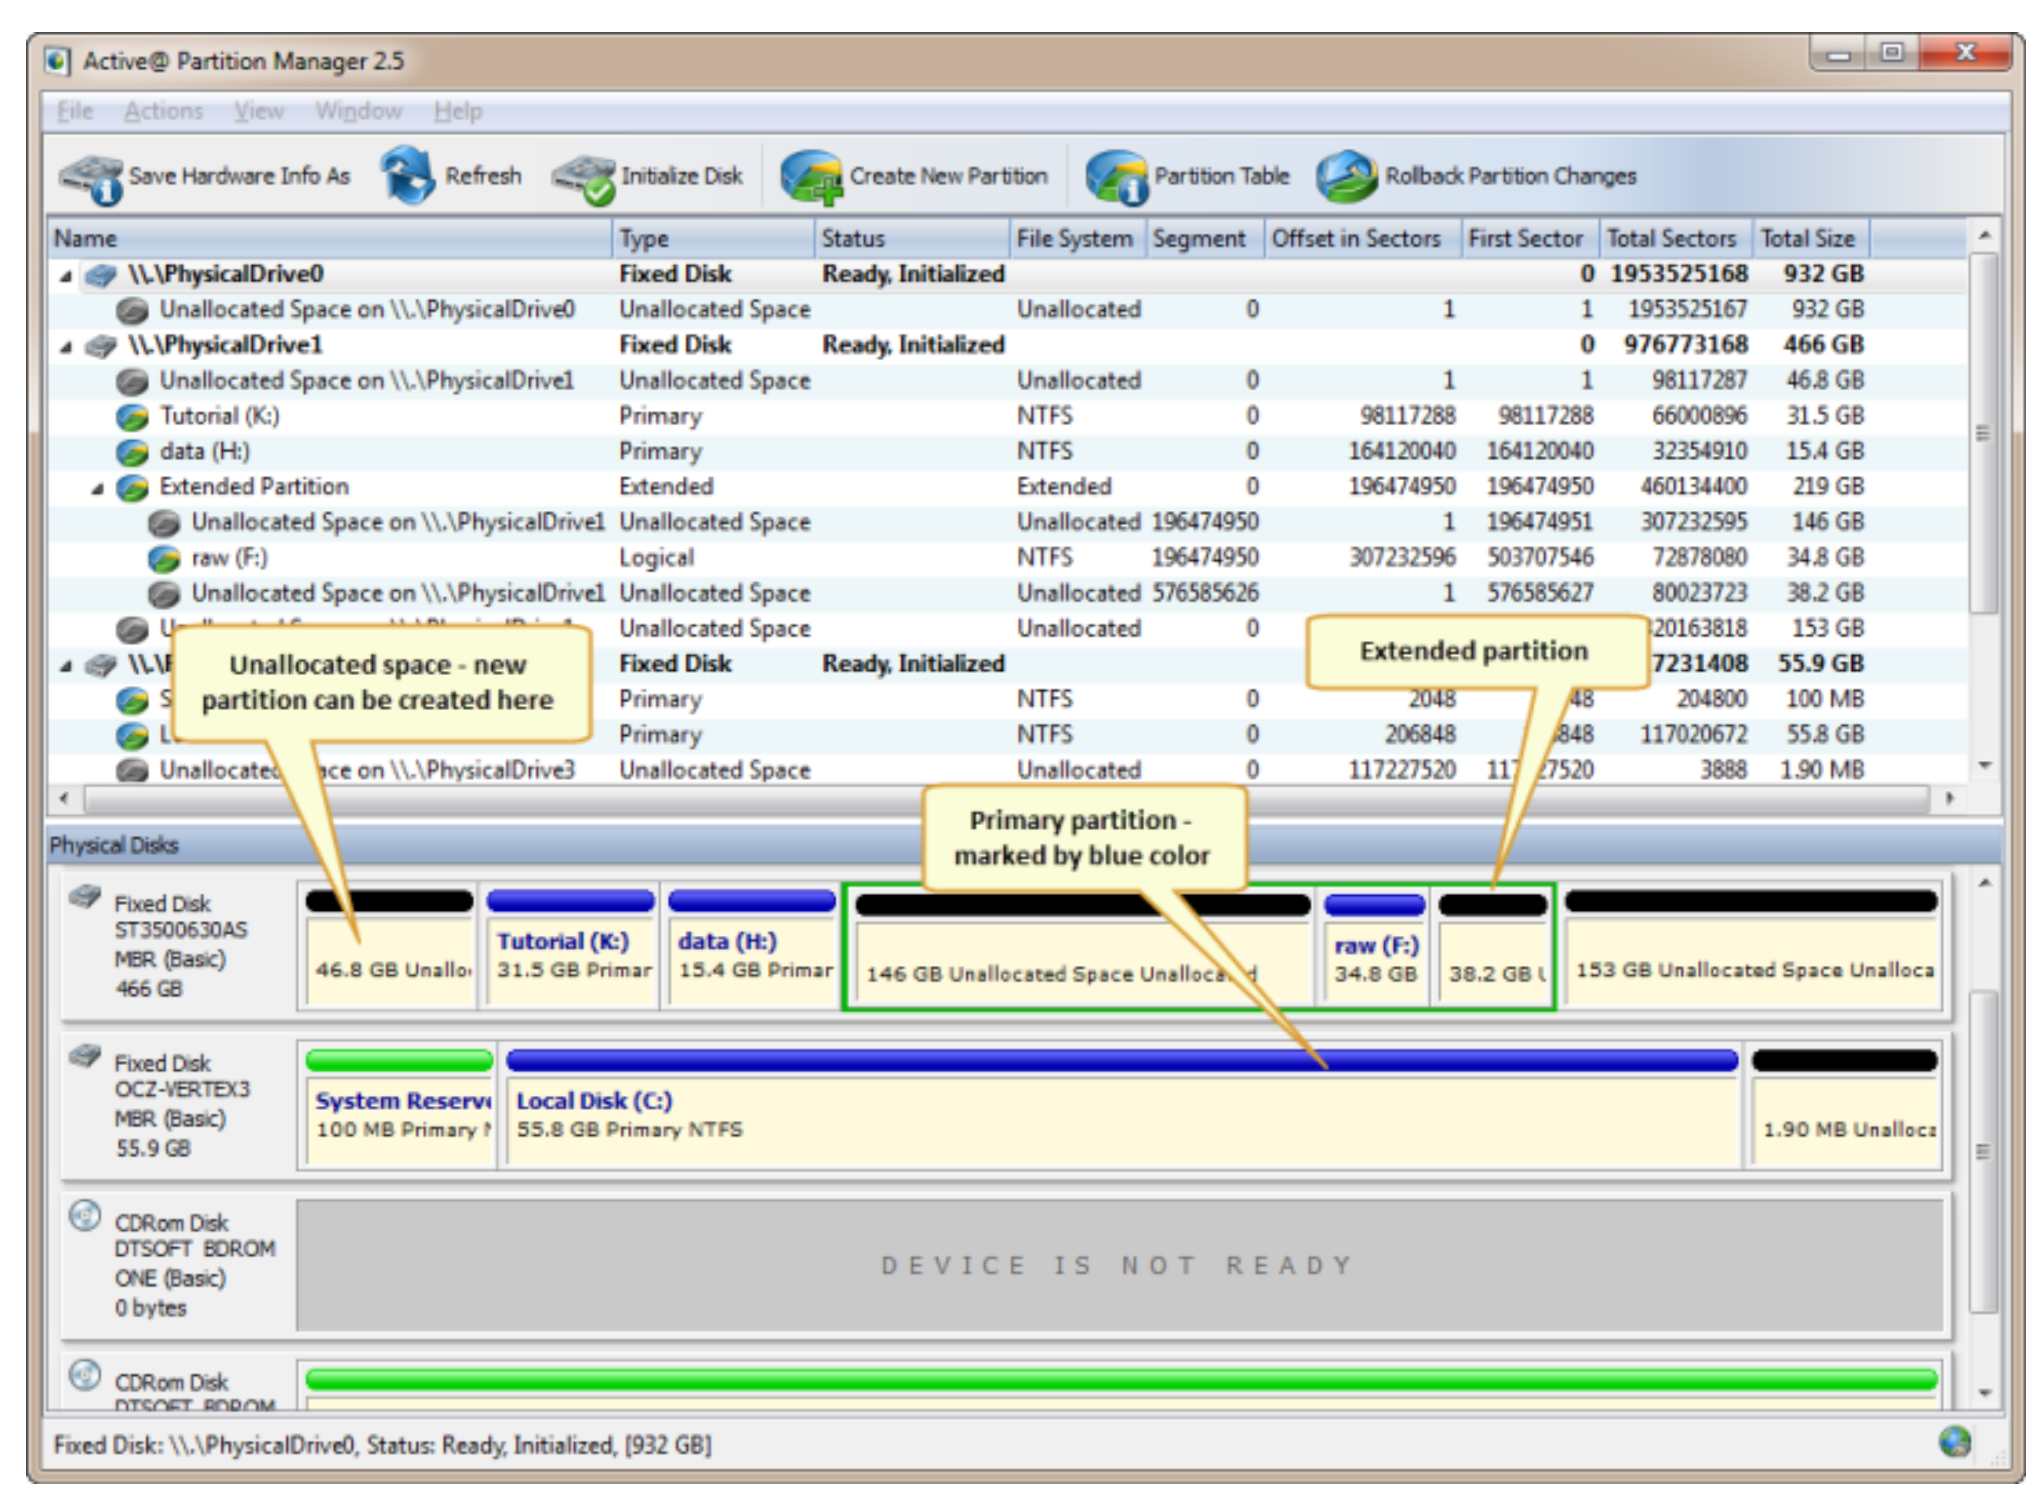Viewport: 2034px width, 1505px height.
Task: Click the ST3500630AS fixed disk icon
Action: click(x=86, y=896)
